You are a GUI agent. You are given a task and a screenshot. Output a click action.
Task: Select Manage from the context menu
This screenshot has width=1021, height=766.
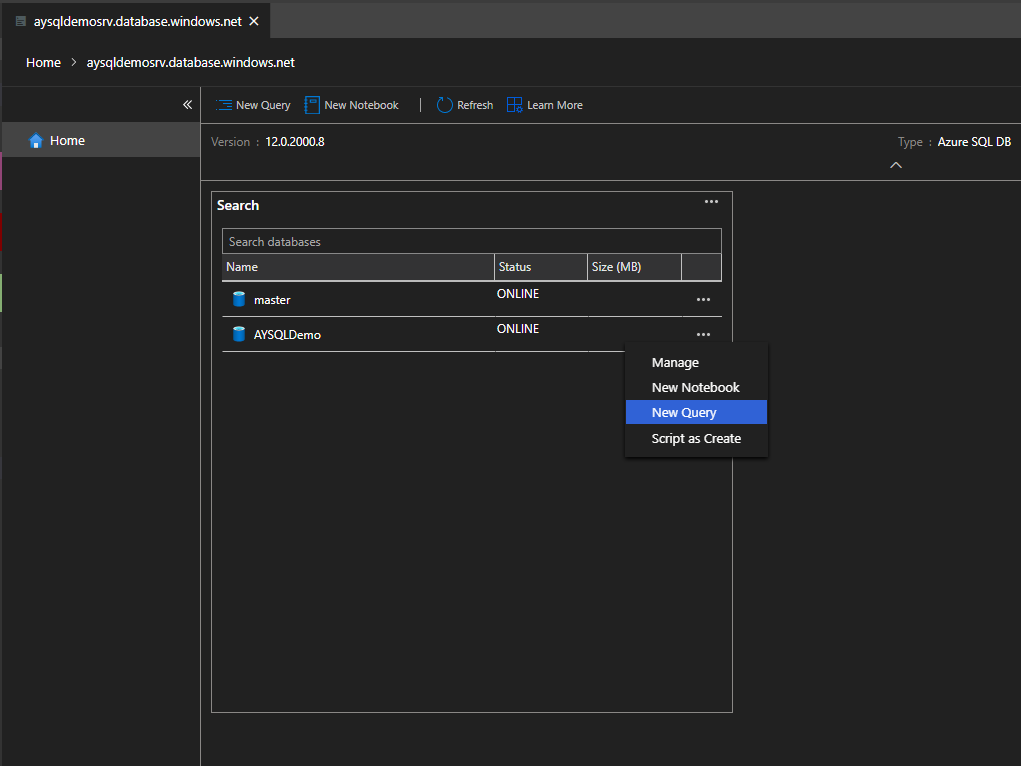coord(675,363)
